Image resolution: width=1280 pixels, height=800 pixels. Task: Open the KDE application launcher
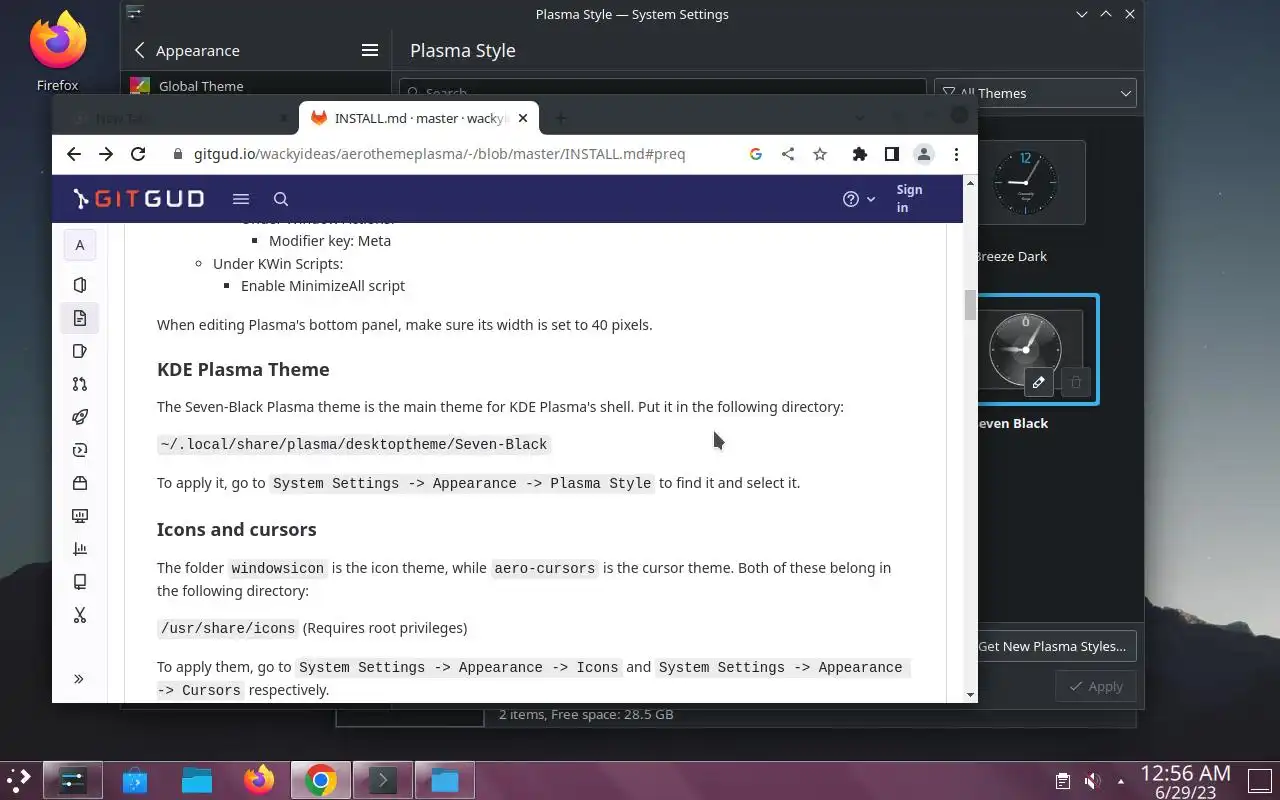19,780
